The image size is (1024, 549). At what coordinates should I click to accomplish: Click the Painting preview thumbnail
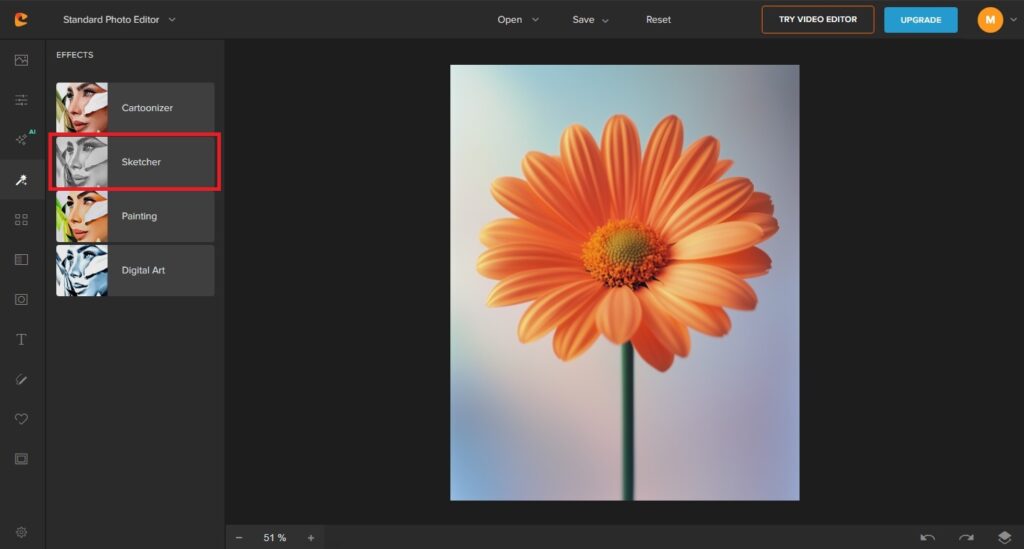coord(82,216)
